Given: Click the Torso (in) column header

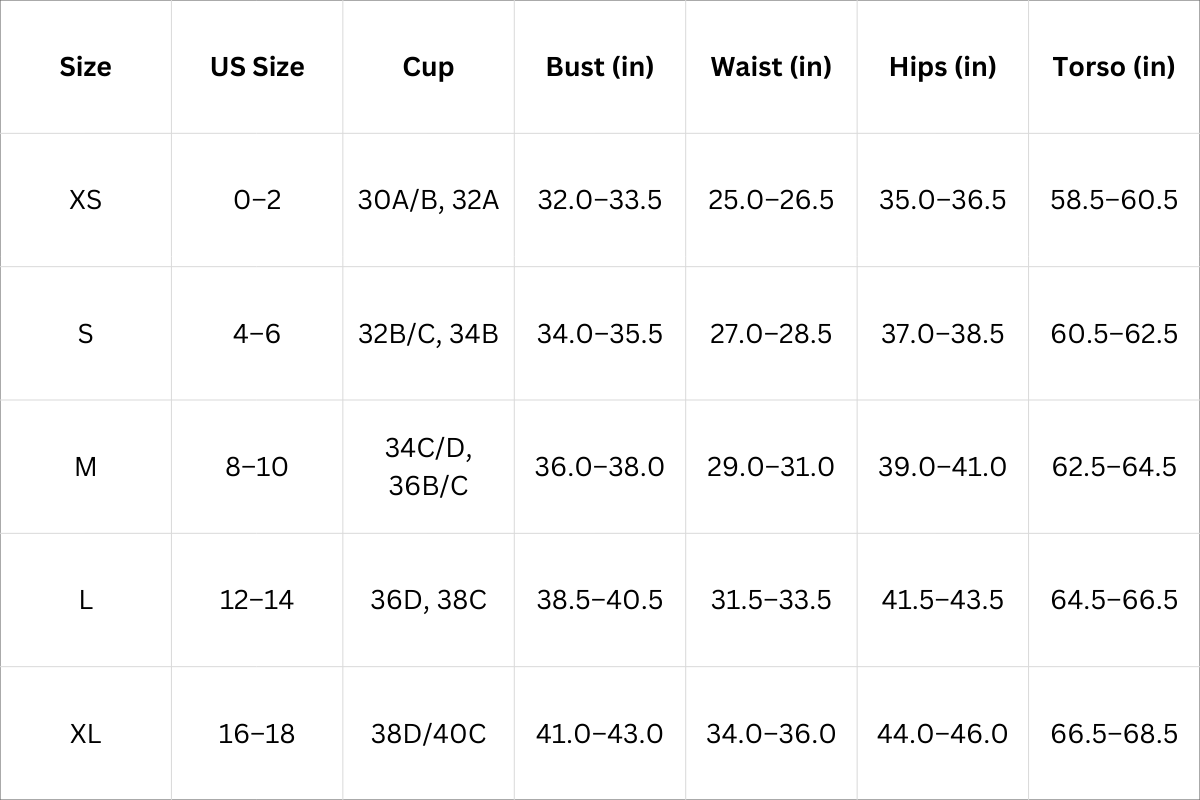Looking at the screenshot, I should [x=1114, y=67].
